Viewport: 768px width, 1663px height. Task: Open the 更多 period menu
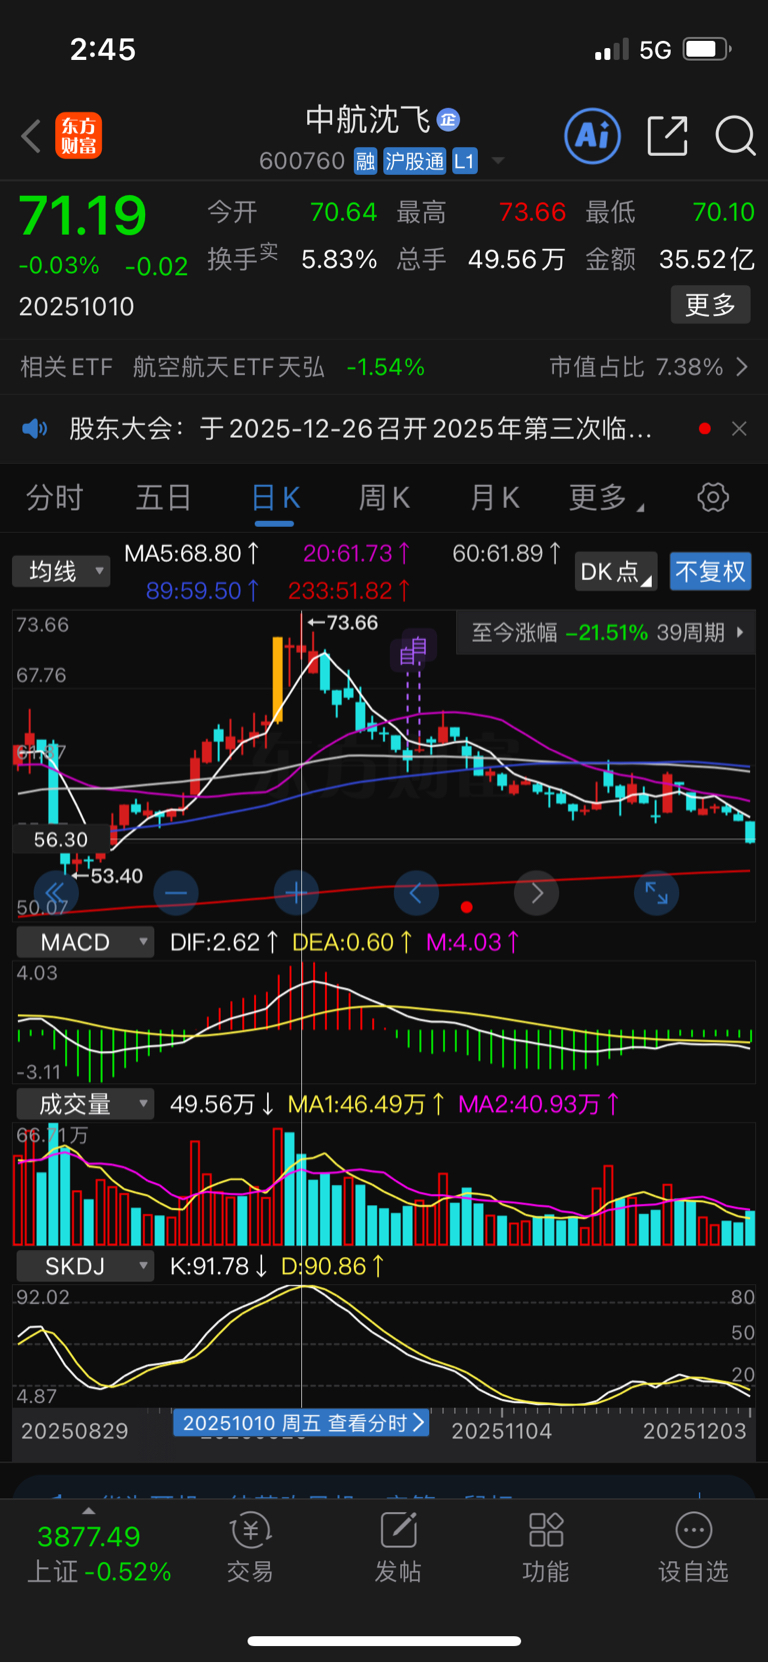(605, 497)
